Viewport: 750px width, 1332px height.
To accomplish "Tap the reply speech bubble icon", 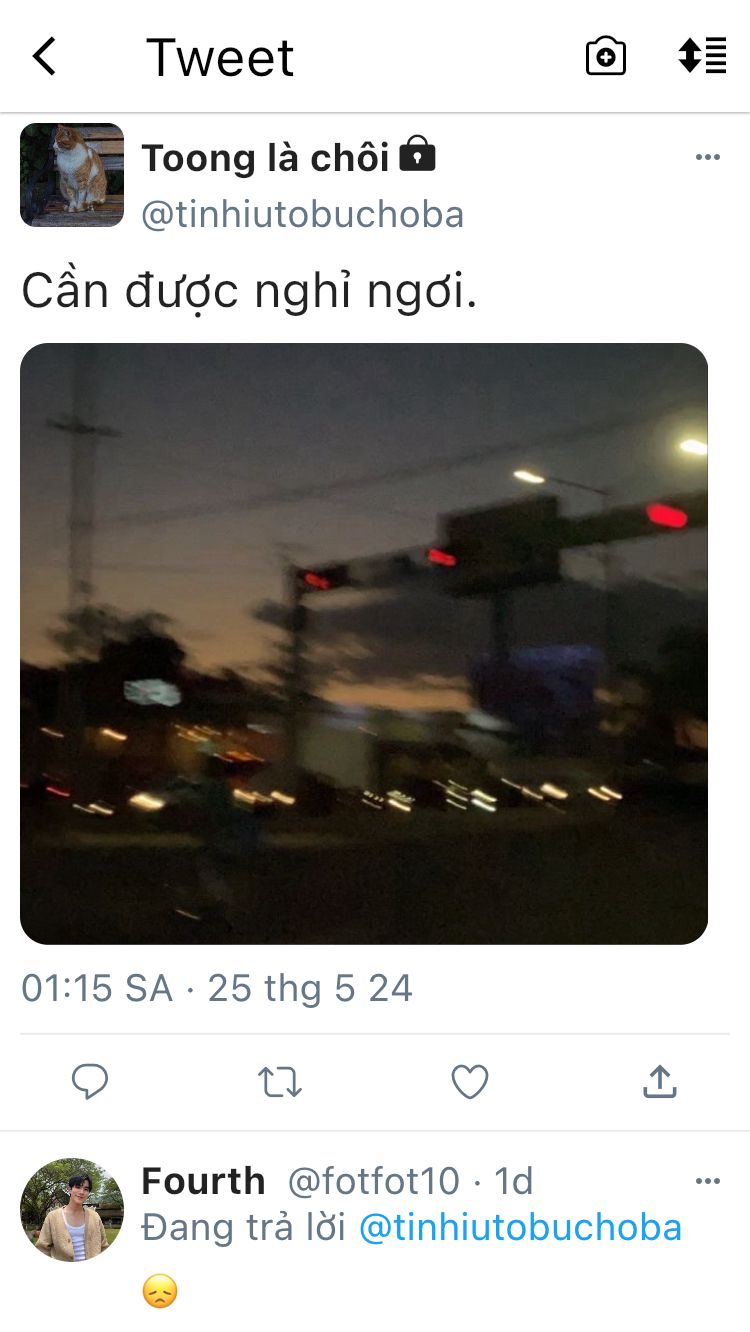I will point(90,1081).
